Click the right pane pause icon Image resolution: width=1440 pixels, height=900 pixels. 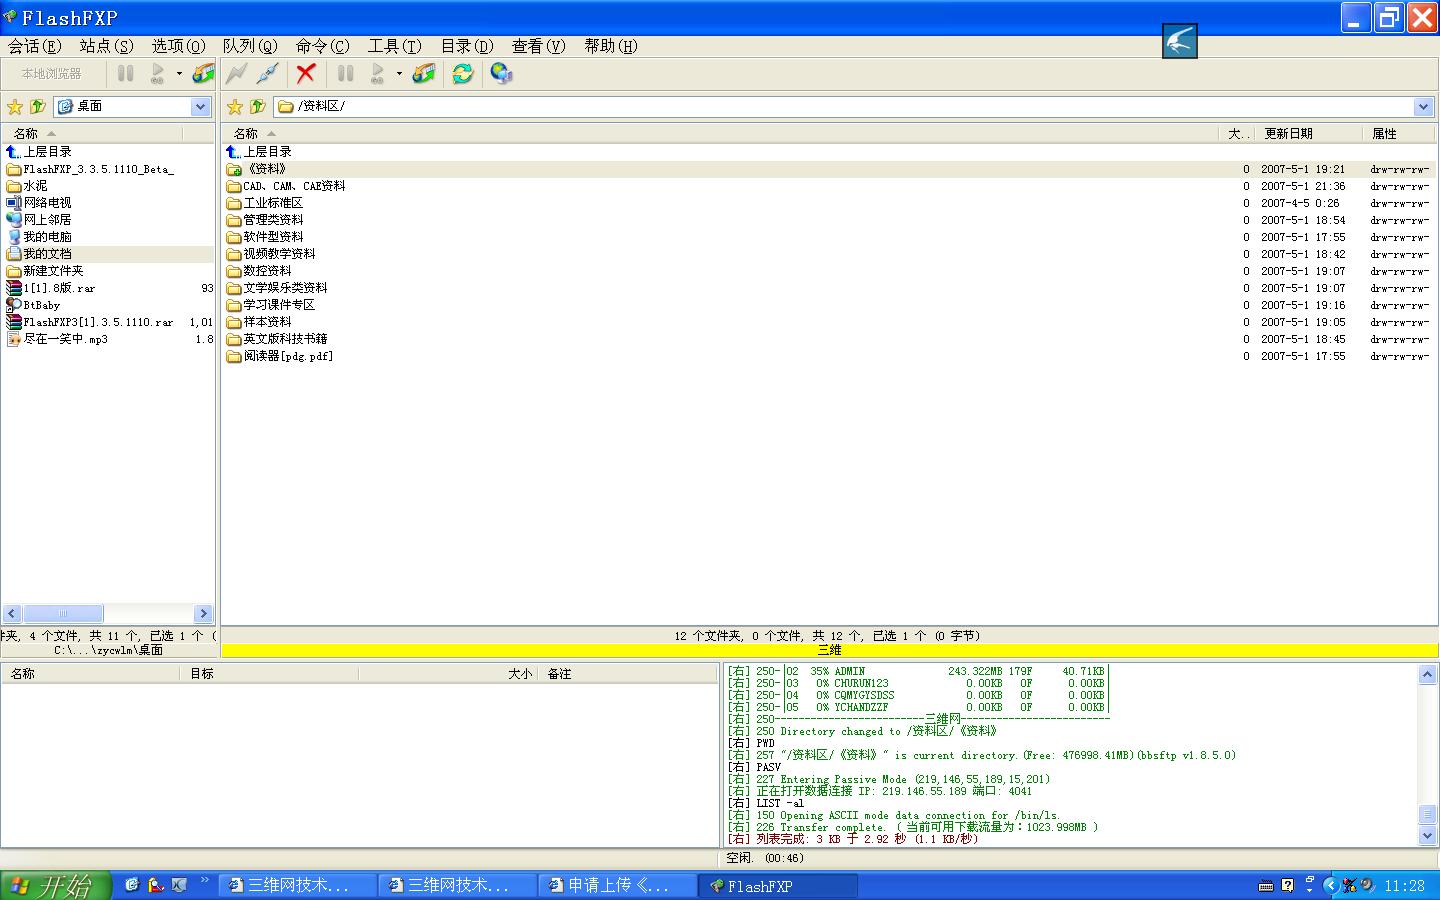[x=345, y=73]
